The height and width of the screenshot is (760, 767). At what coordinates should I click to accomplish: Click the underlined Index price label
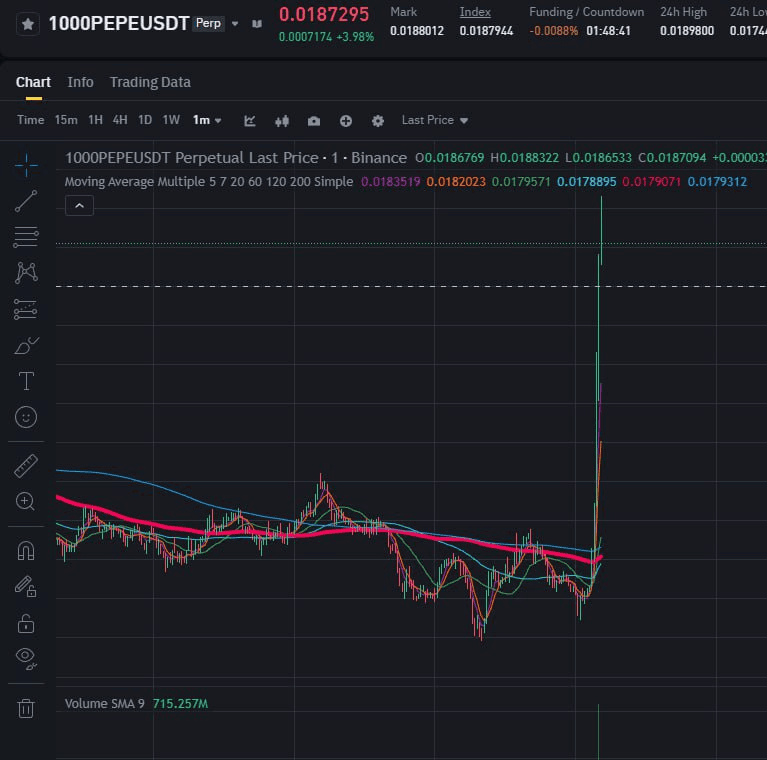click(475, 12)
